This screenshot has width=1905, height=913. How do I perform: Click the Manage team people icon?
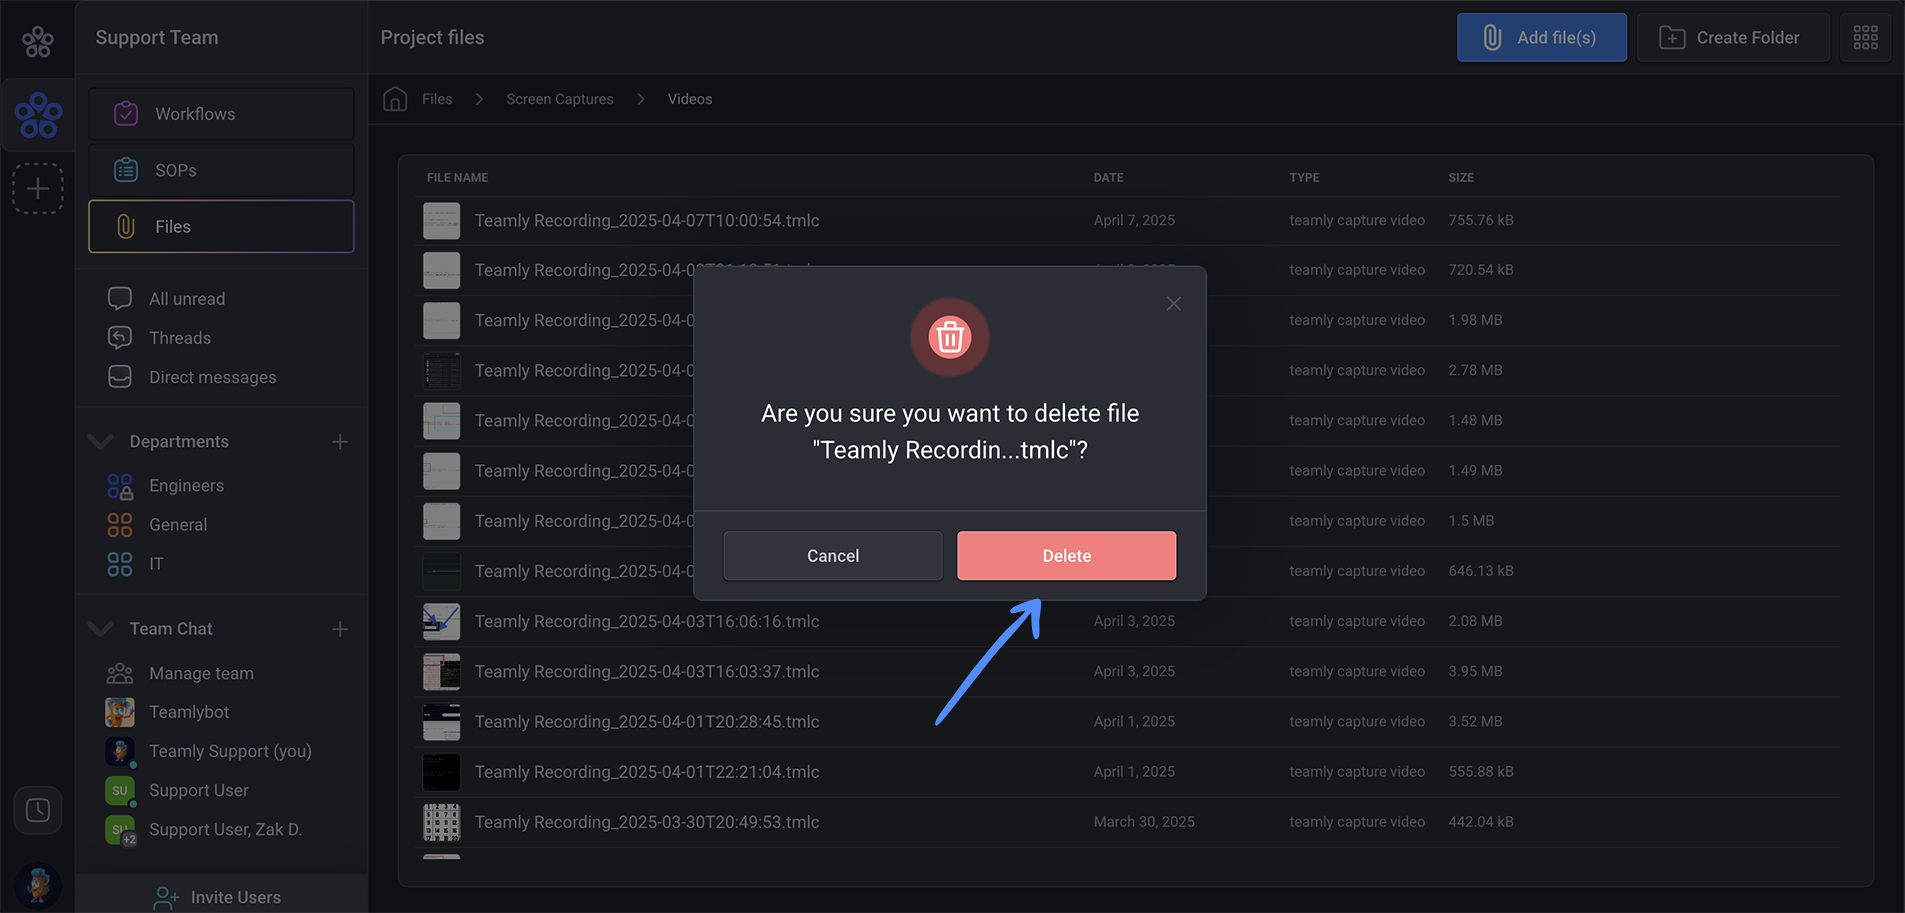[x=120, y=673]
